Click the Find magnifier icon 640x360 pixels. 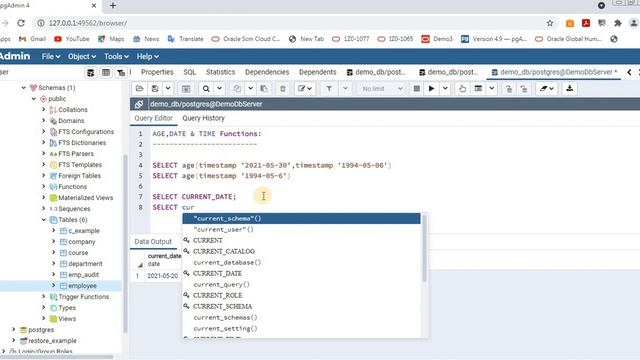[206, 89]
